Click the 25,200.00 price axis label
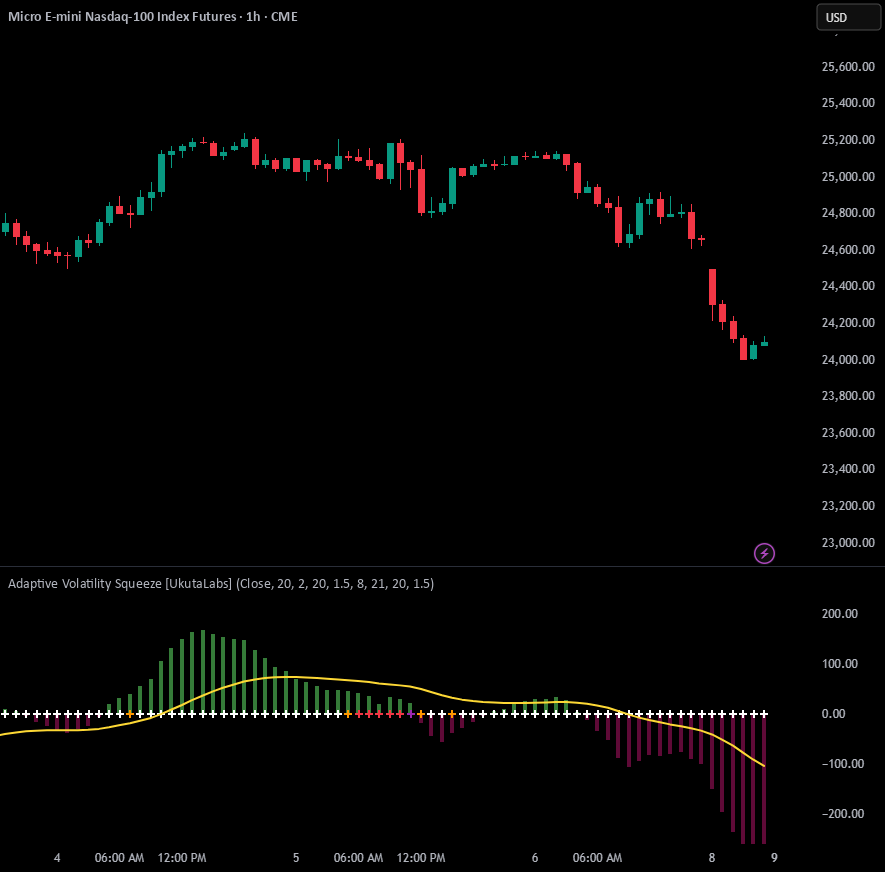 point(848,139)
